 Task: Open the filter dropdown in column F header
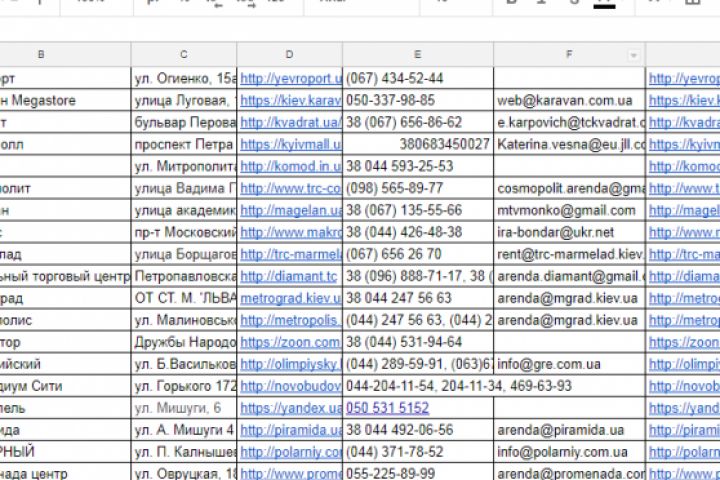click(634, 56)
